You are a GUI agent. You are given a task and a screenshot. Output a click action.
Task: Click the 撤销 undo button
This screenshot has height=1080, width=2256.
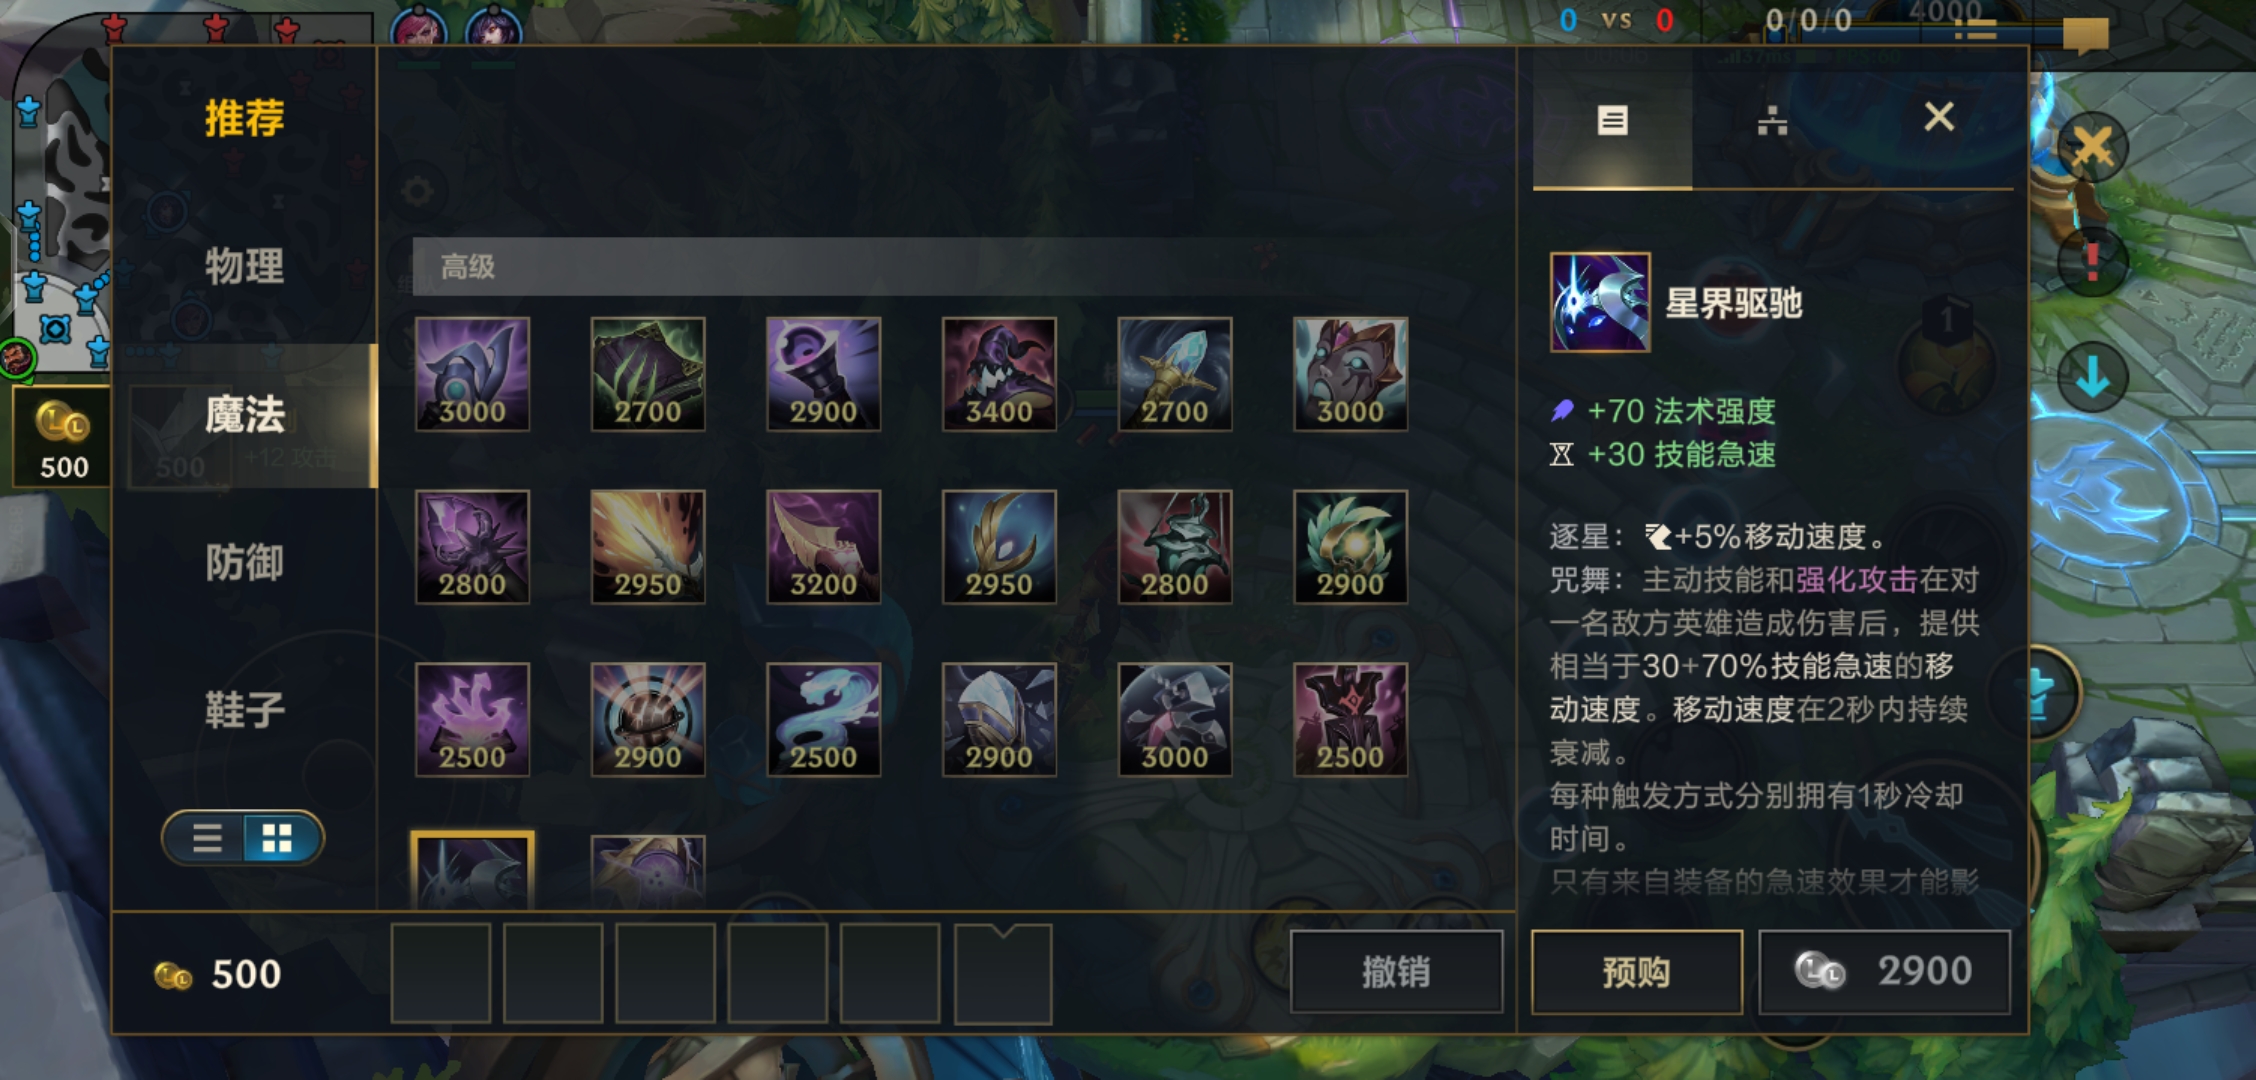[x=1396, y=972]
